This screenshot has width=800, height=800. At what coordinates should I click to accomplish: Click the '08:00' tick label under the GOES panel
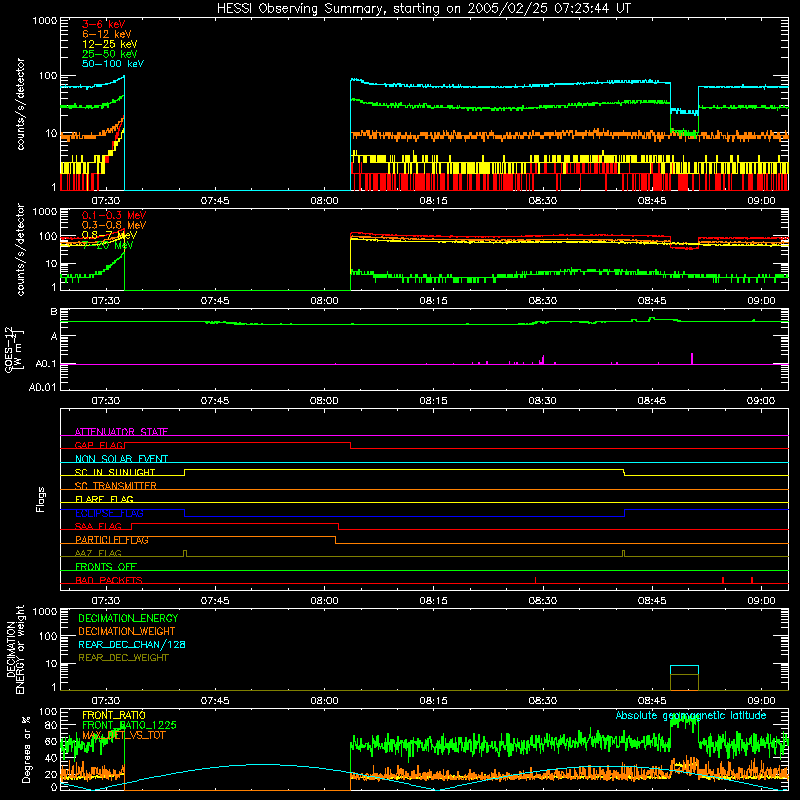pos(324,401)
